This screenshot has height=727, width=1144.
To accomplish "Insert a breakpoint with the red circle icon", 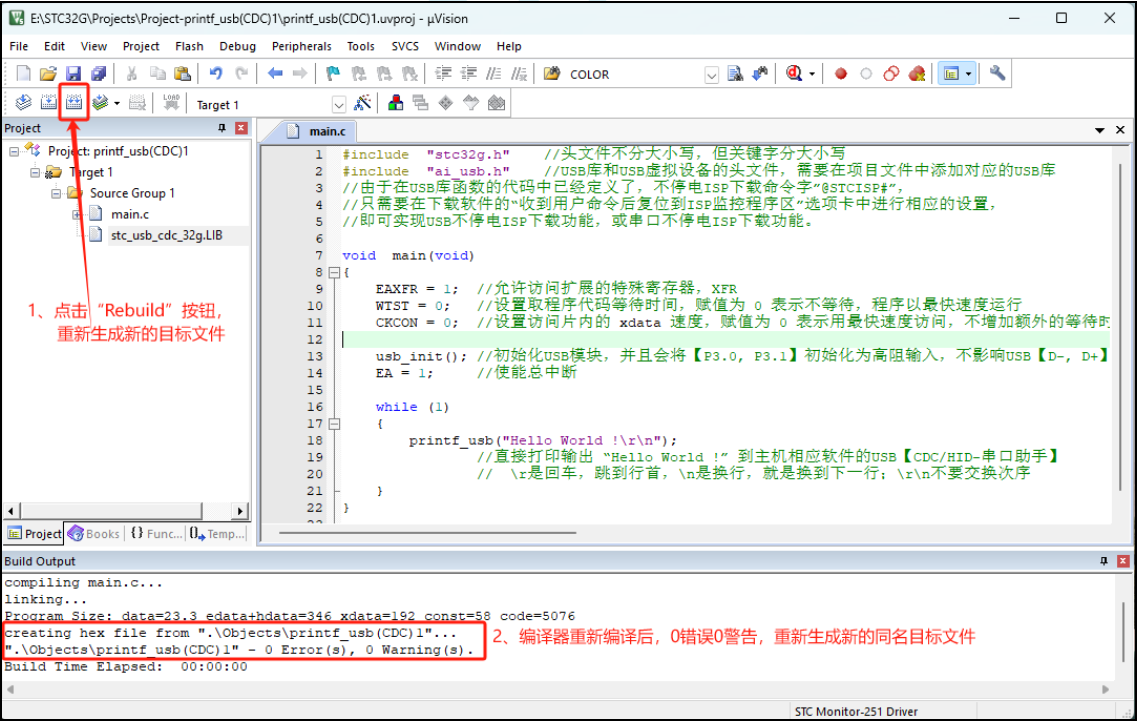I will (x=841, y=74).
